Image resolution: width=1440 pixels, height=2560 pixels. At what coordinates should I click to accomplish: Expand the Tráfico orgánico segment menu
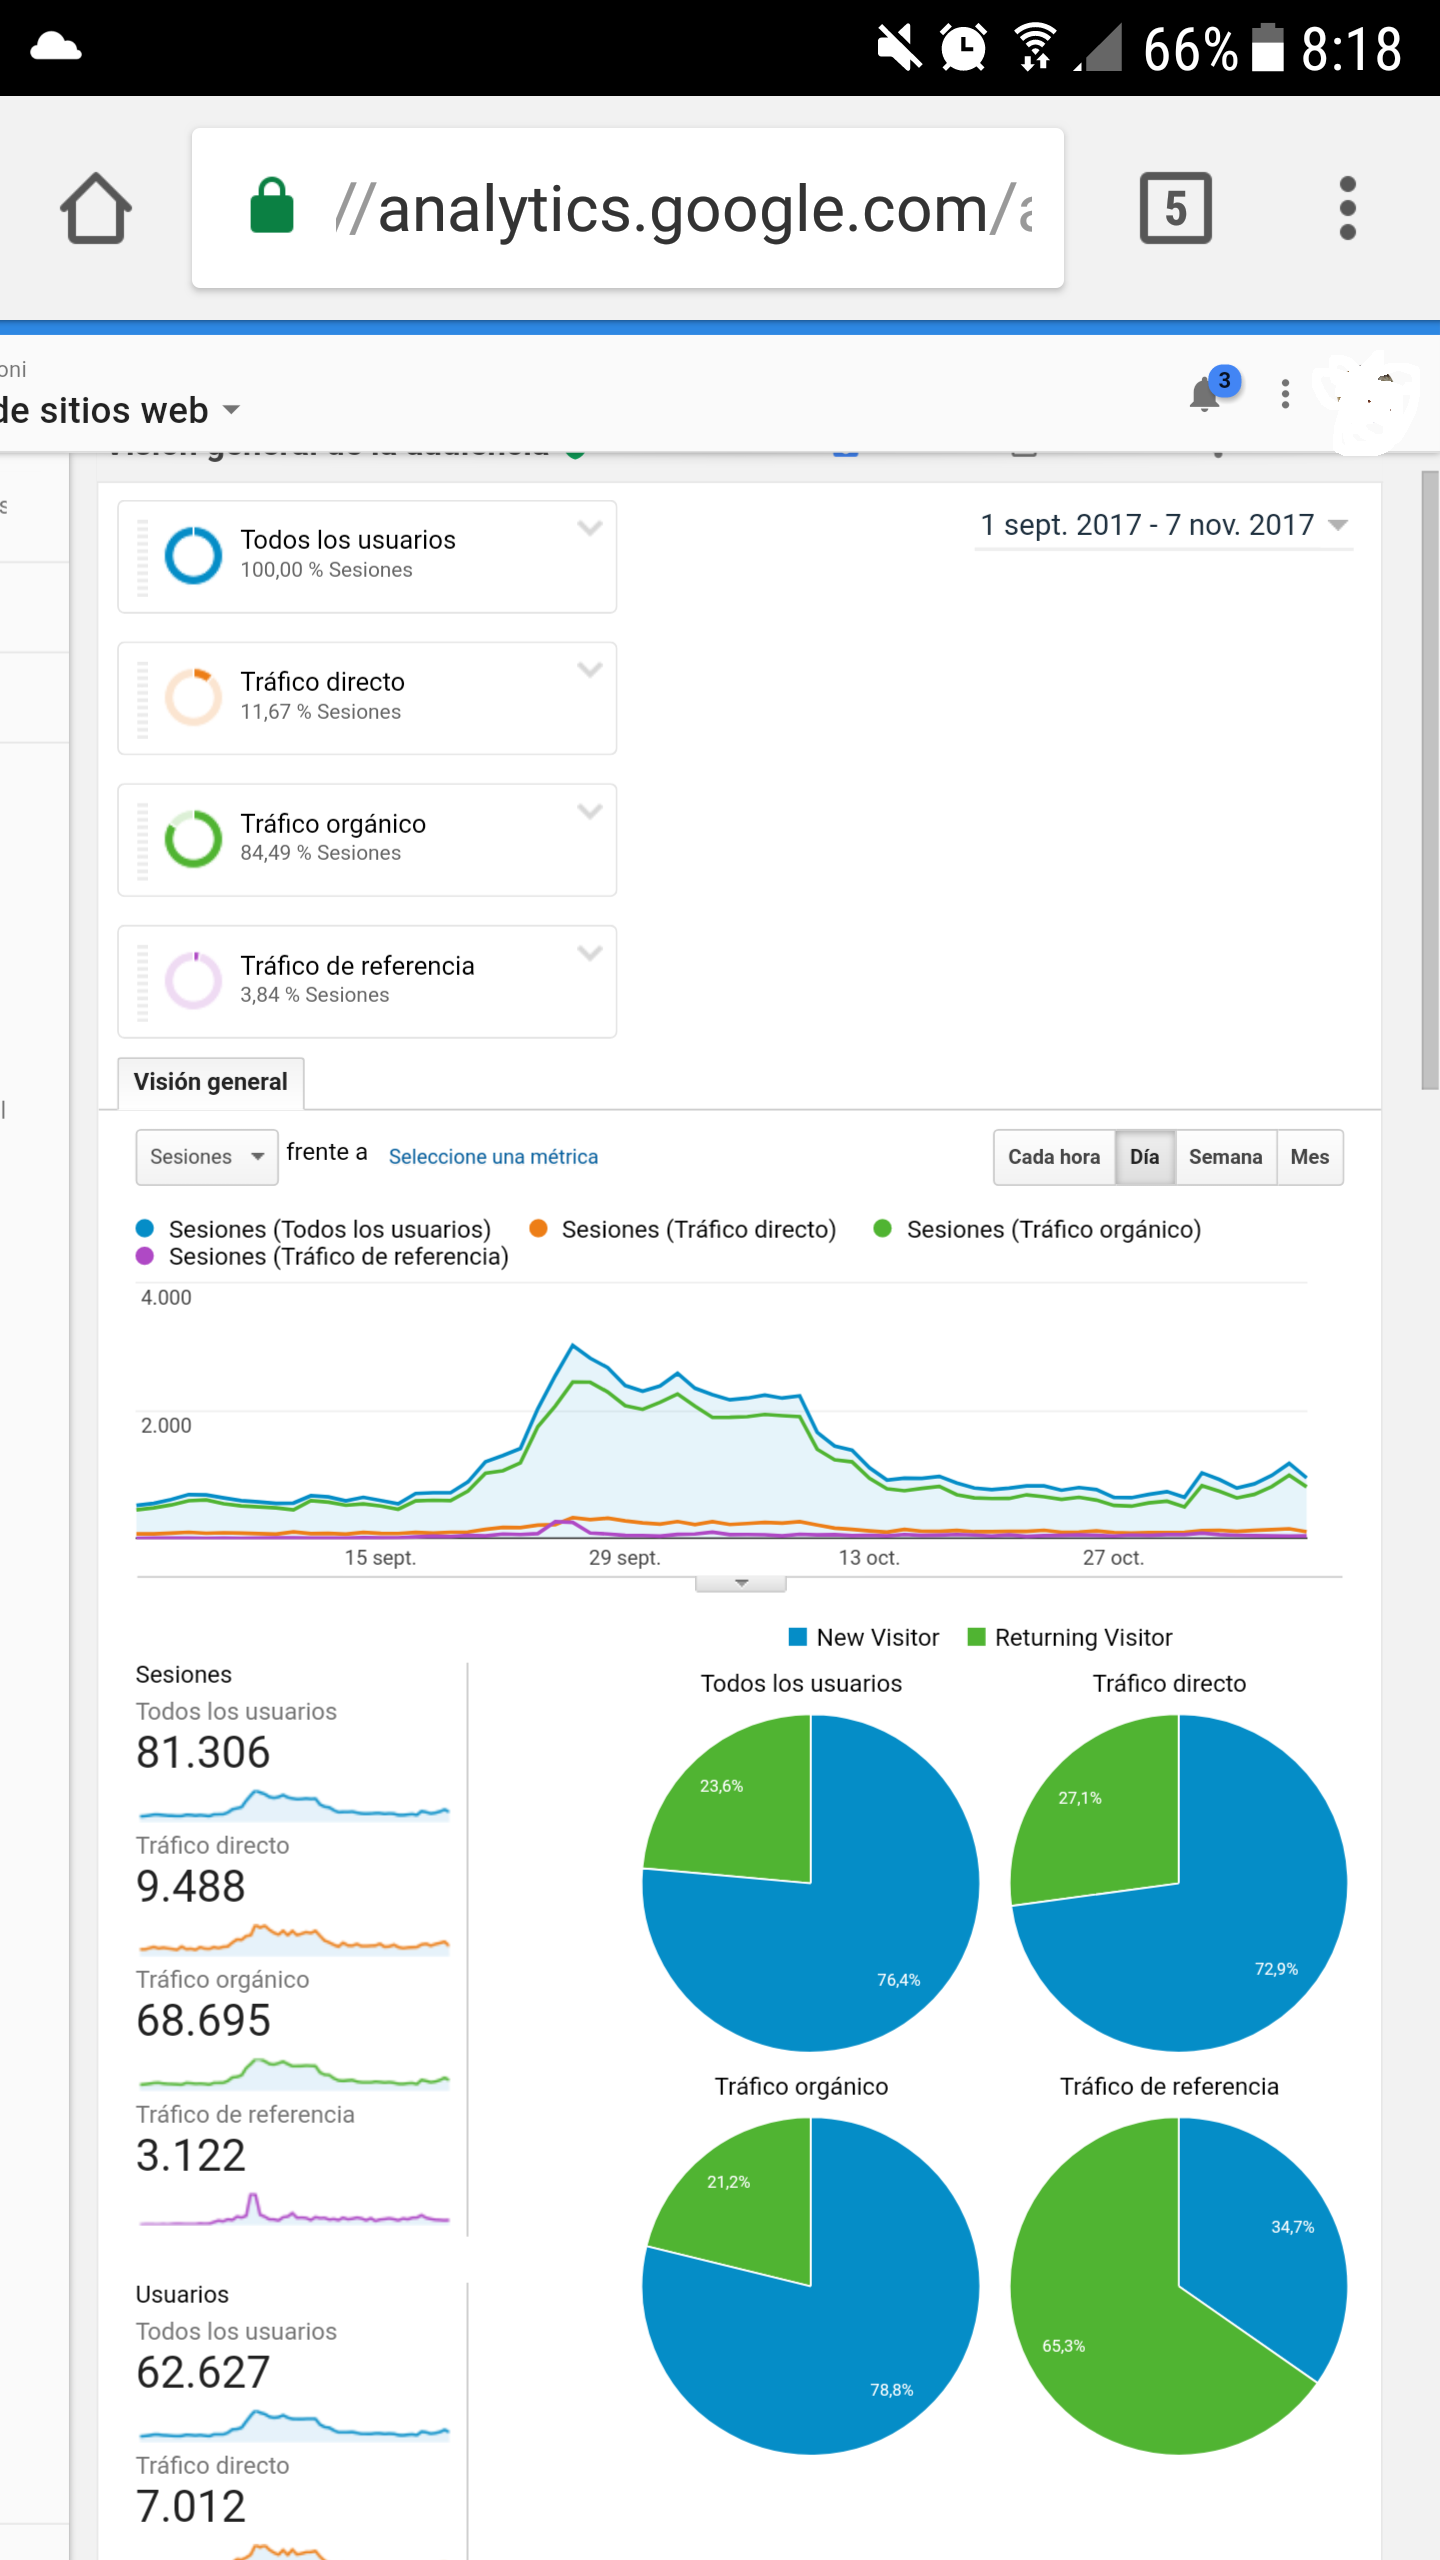click(x=590, y=812)
